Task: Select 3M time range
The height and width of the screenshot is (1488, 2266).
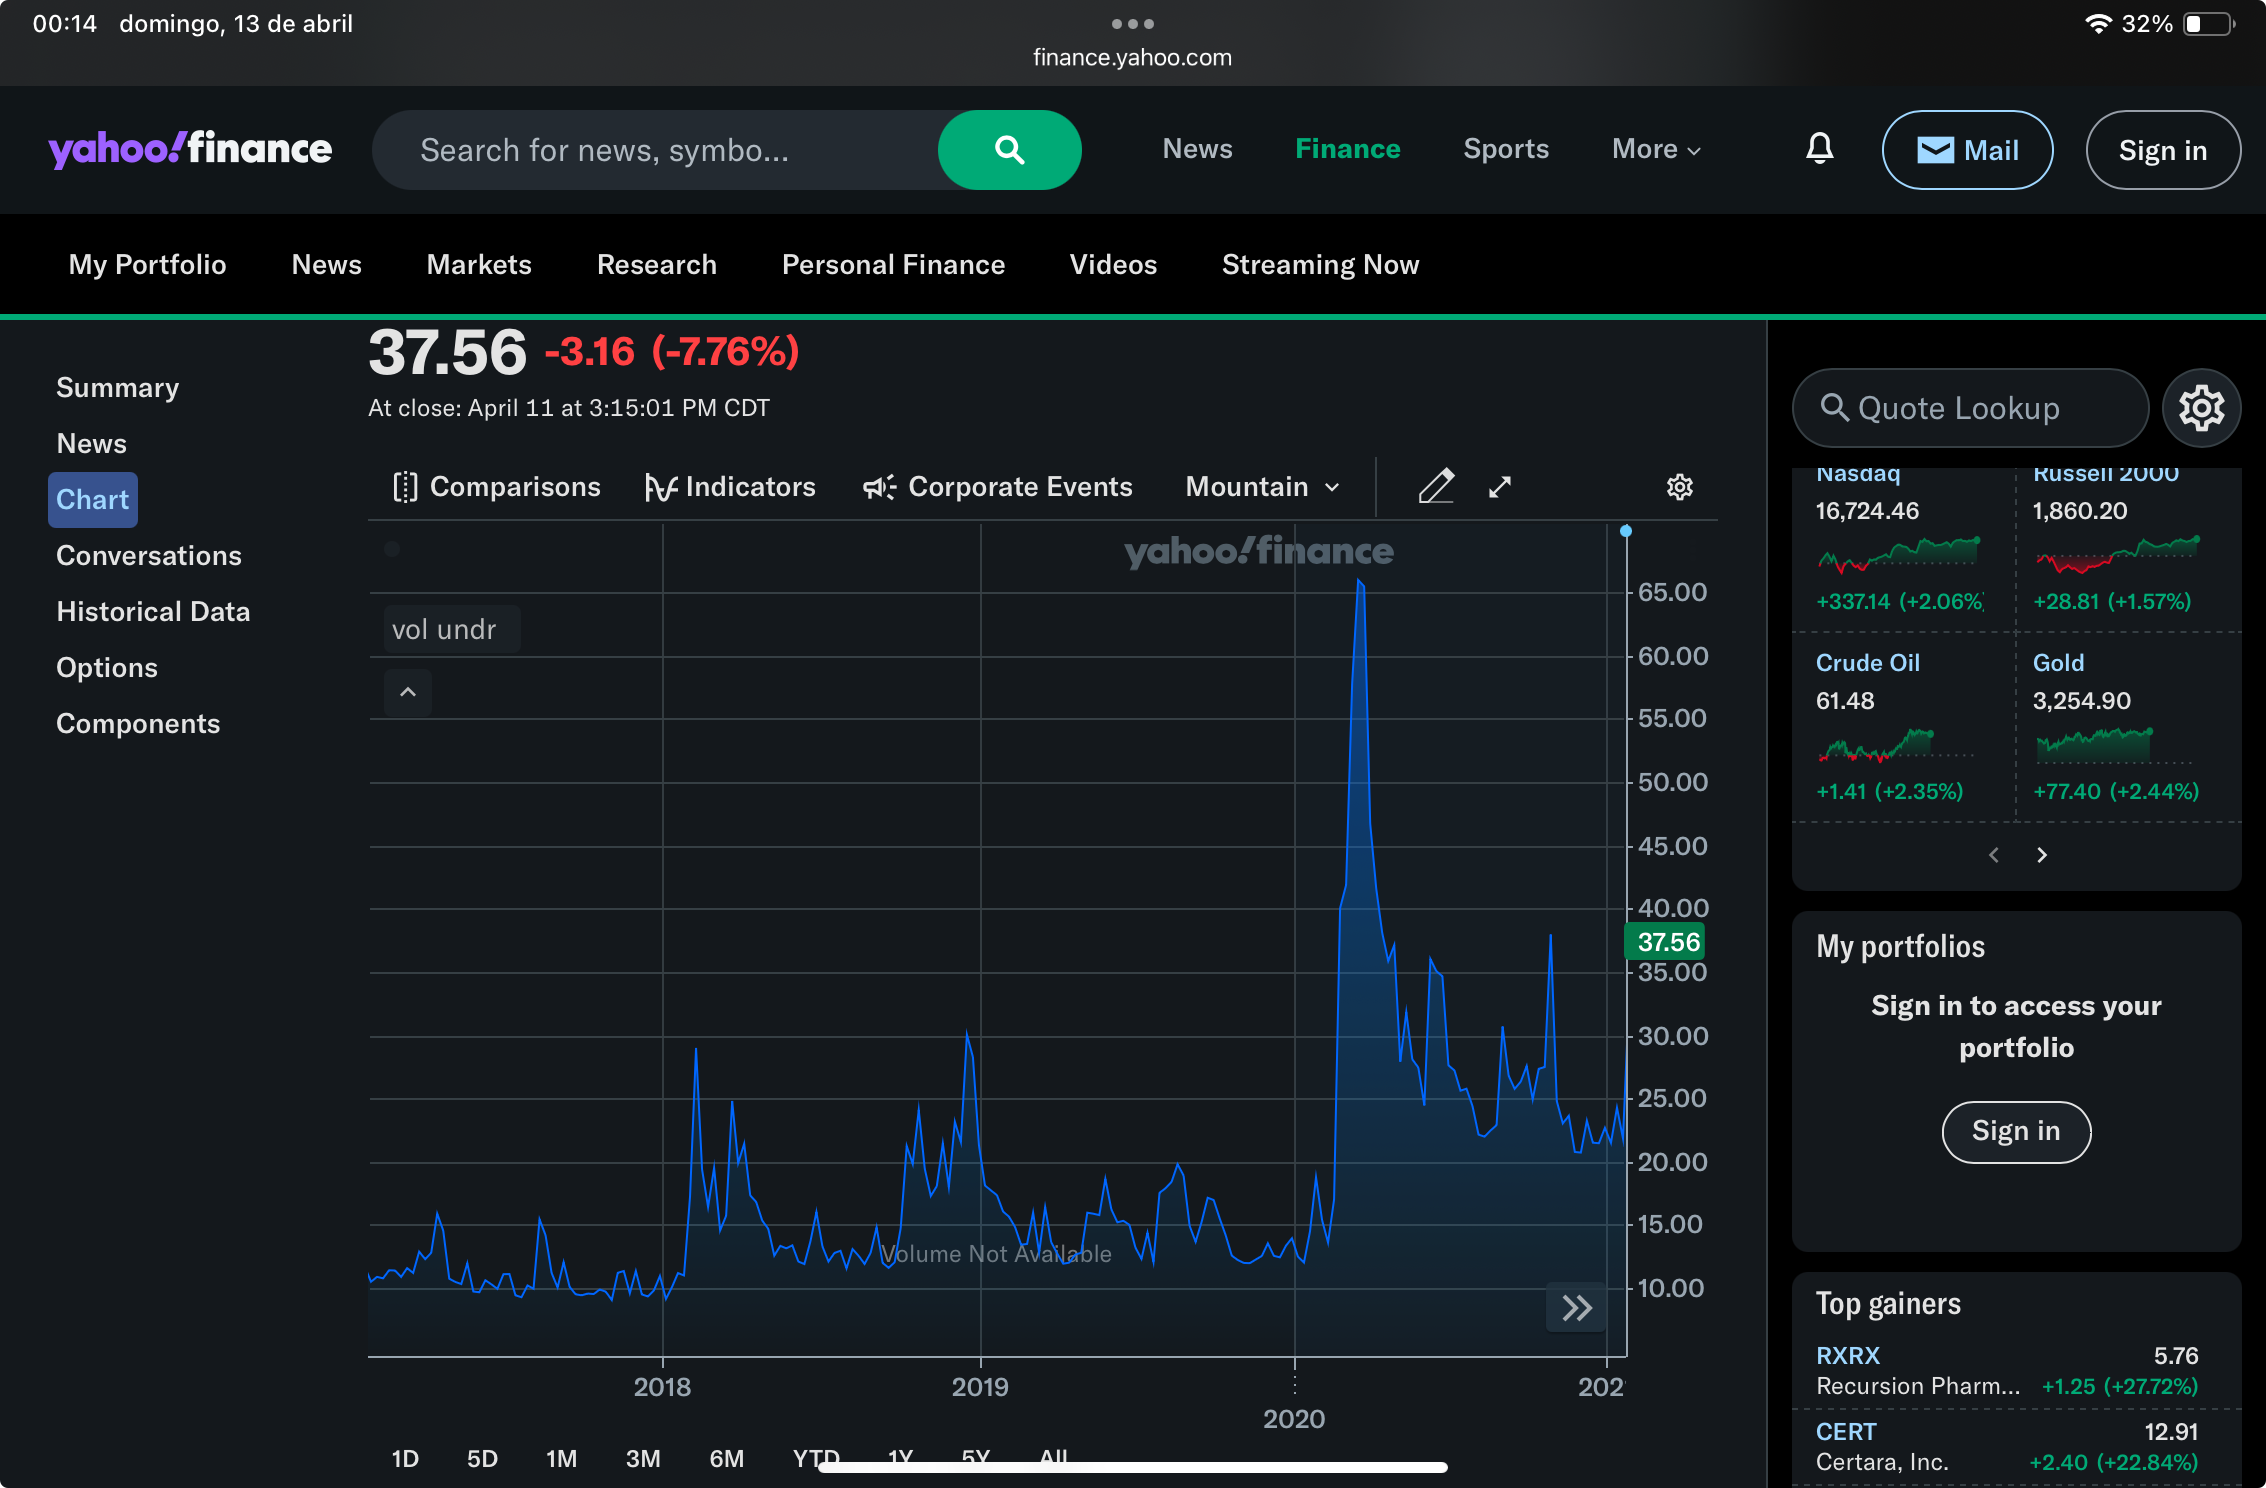Action: 643,1458
